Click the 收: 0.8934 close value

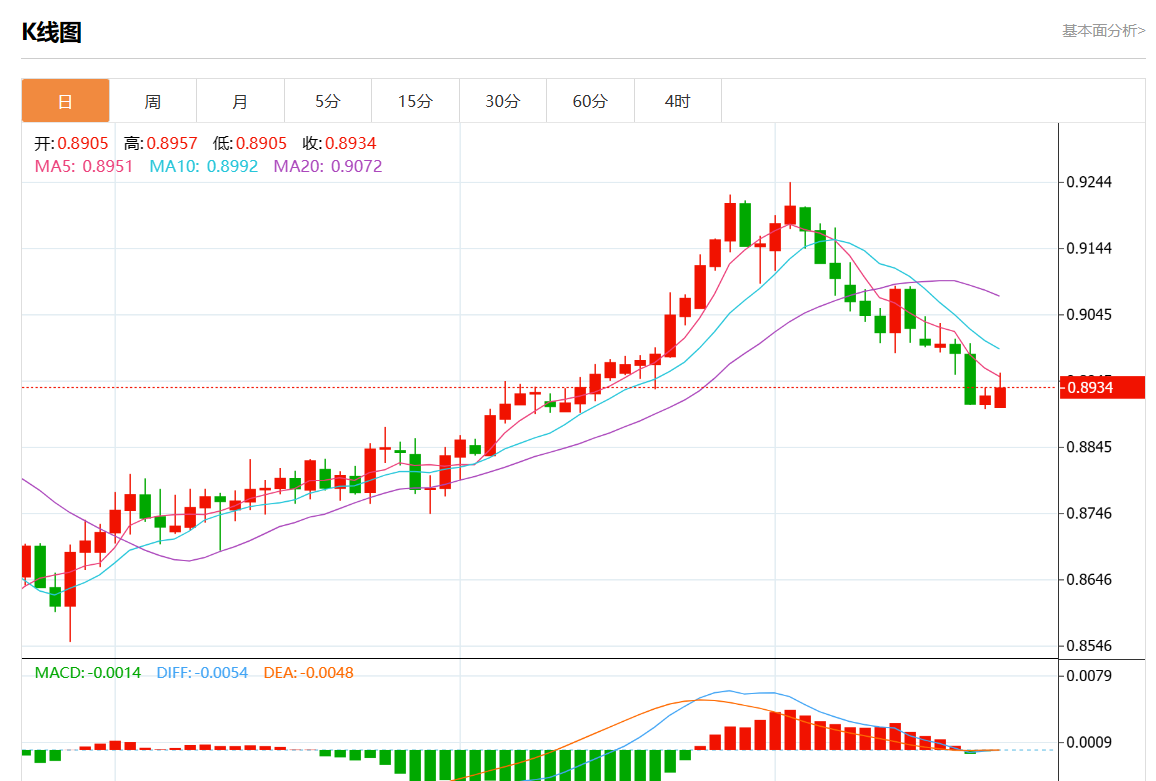click(x=339, y=143)
